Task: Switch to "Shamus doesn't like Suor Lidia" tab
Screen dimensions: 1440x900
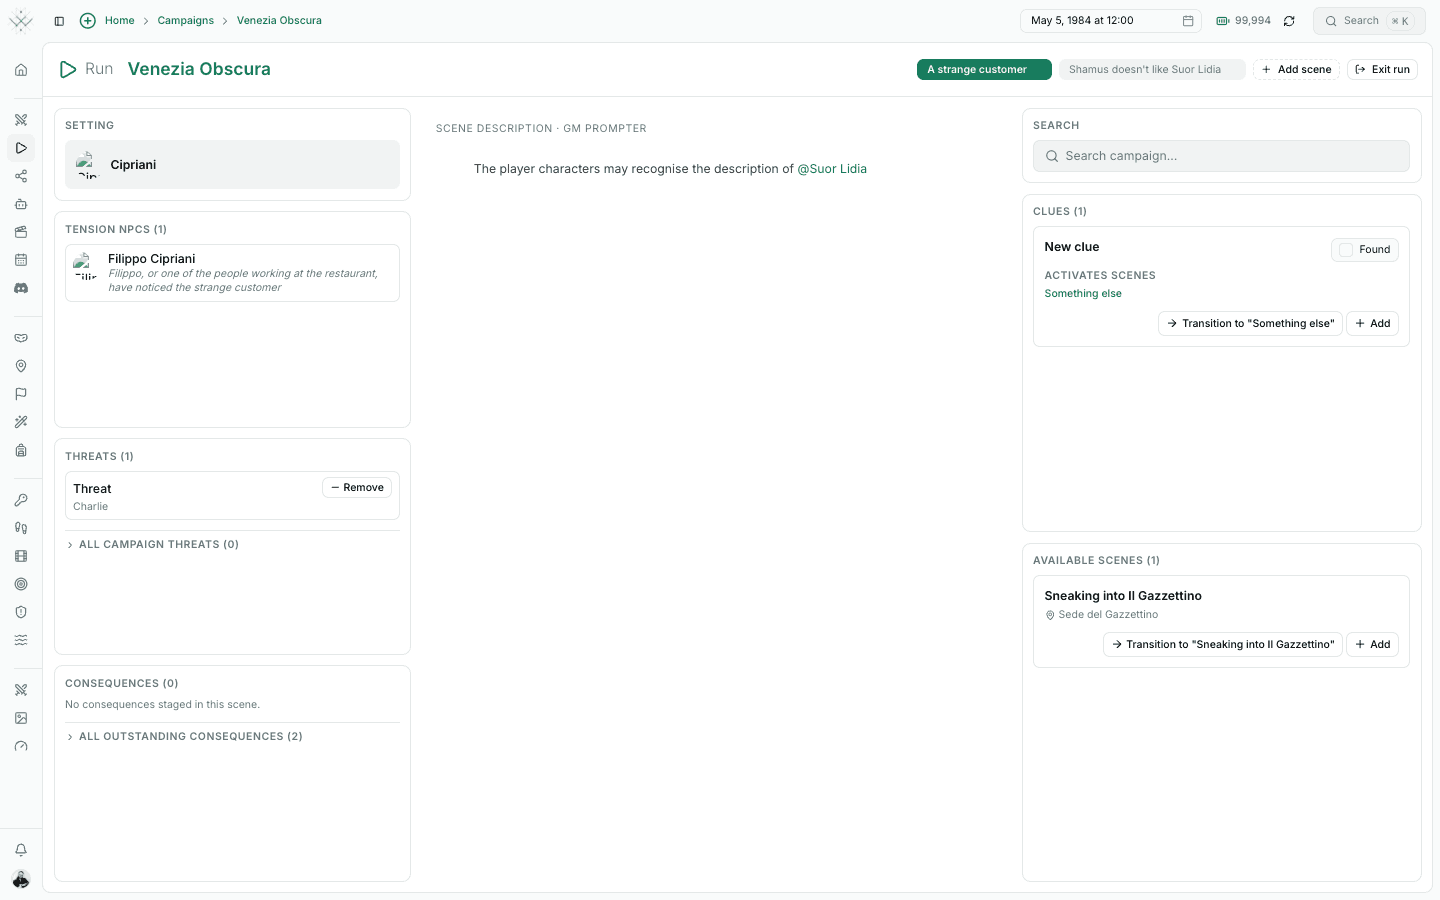Action: pyautogui.click(x=1152, y=70)
